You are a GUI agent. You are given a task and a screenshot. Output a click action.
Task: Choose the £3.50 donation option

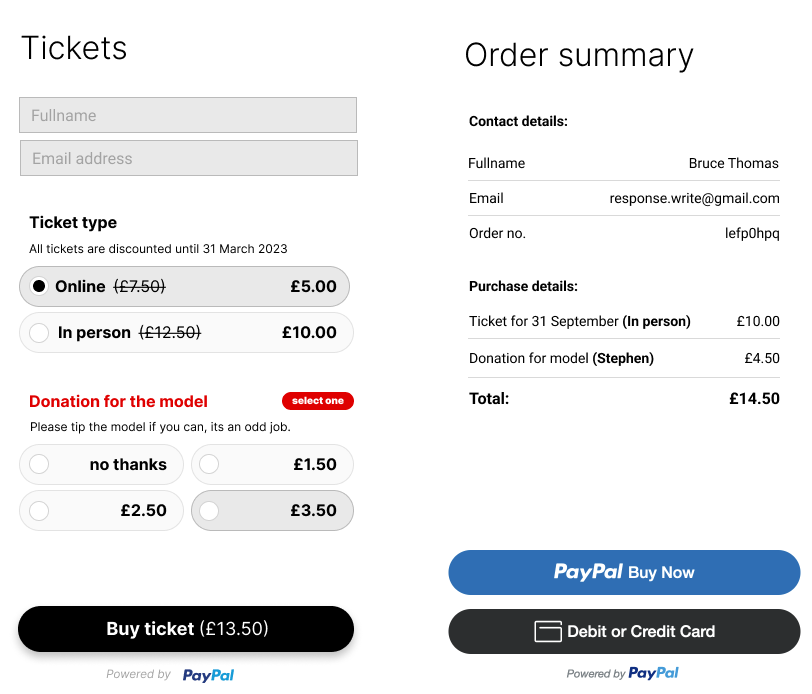(x=209, y=511)
